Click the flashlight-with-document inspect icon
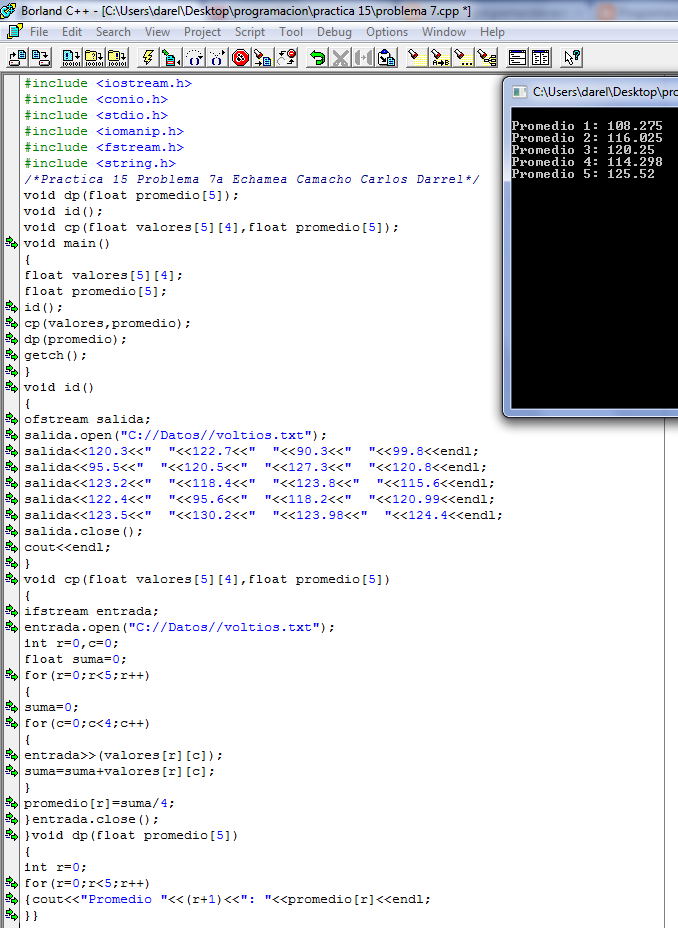678x928 pixels. [x=263, y=57]
